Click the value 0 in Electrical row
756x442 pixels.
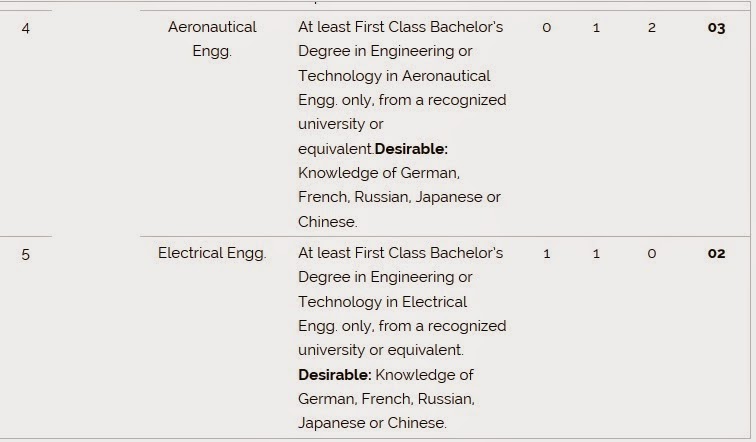[651, 254]
